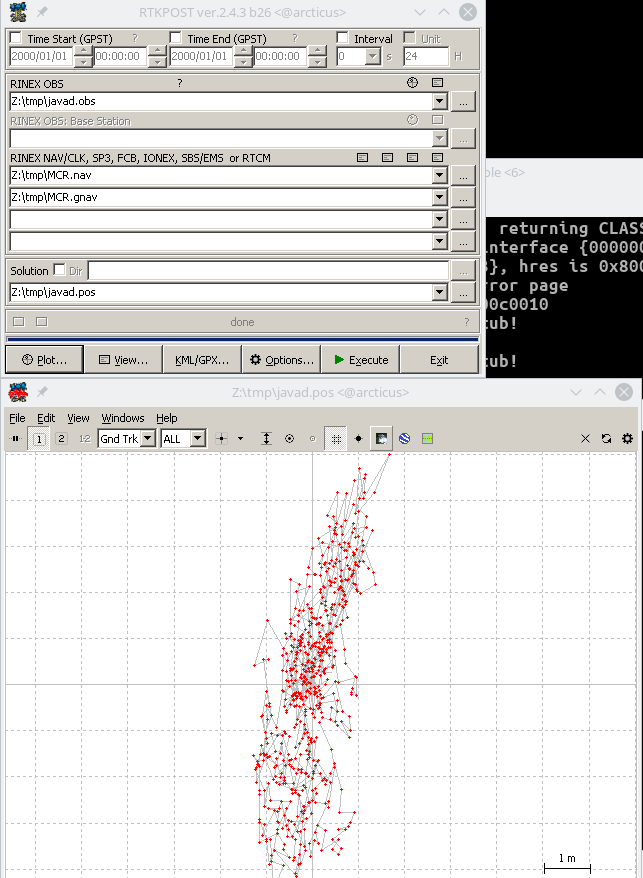
Task: Toggle the grid display icon in plot toolbar
Action: coord(336,438)
